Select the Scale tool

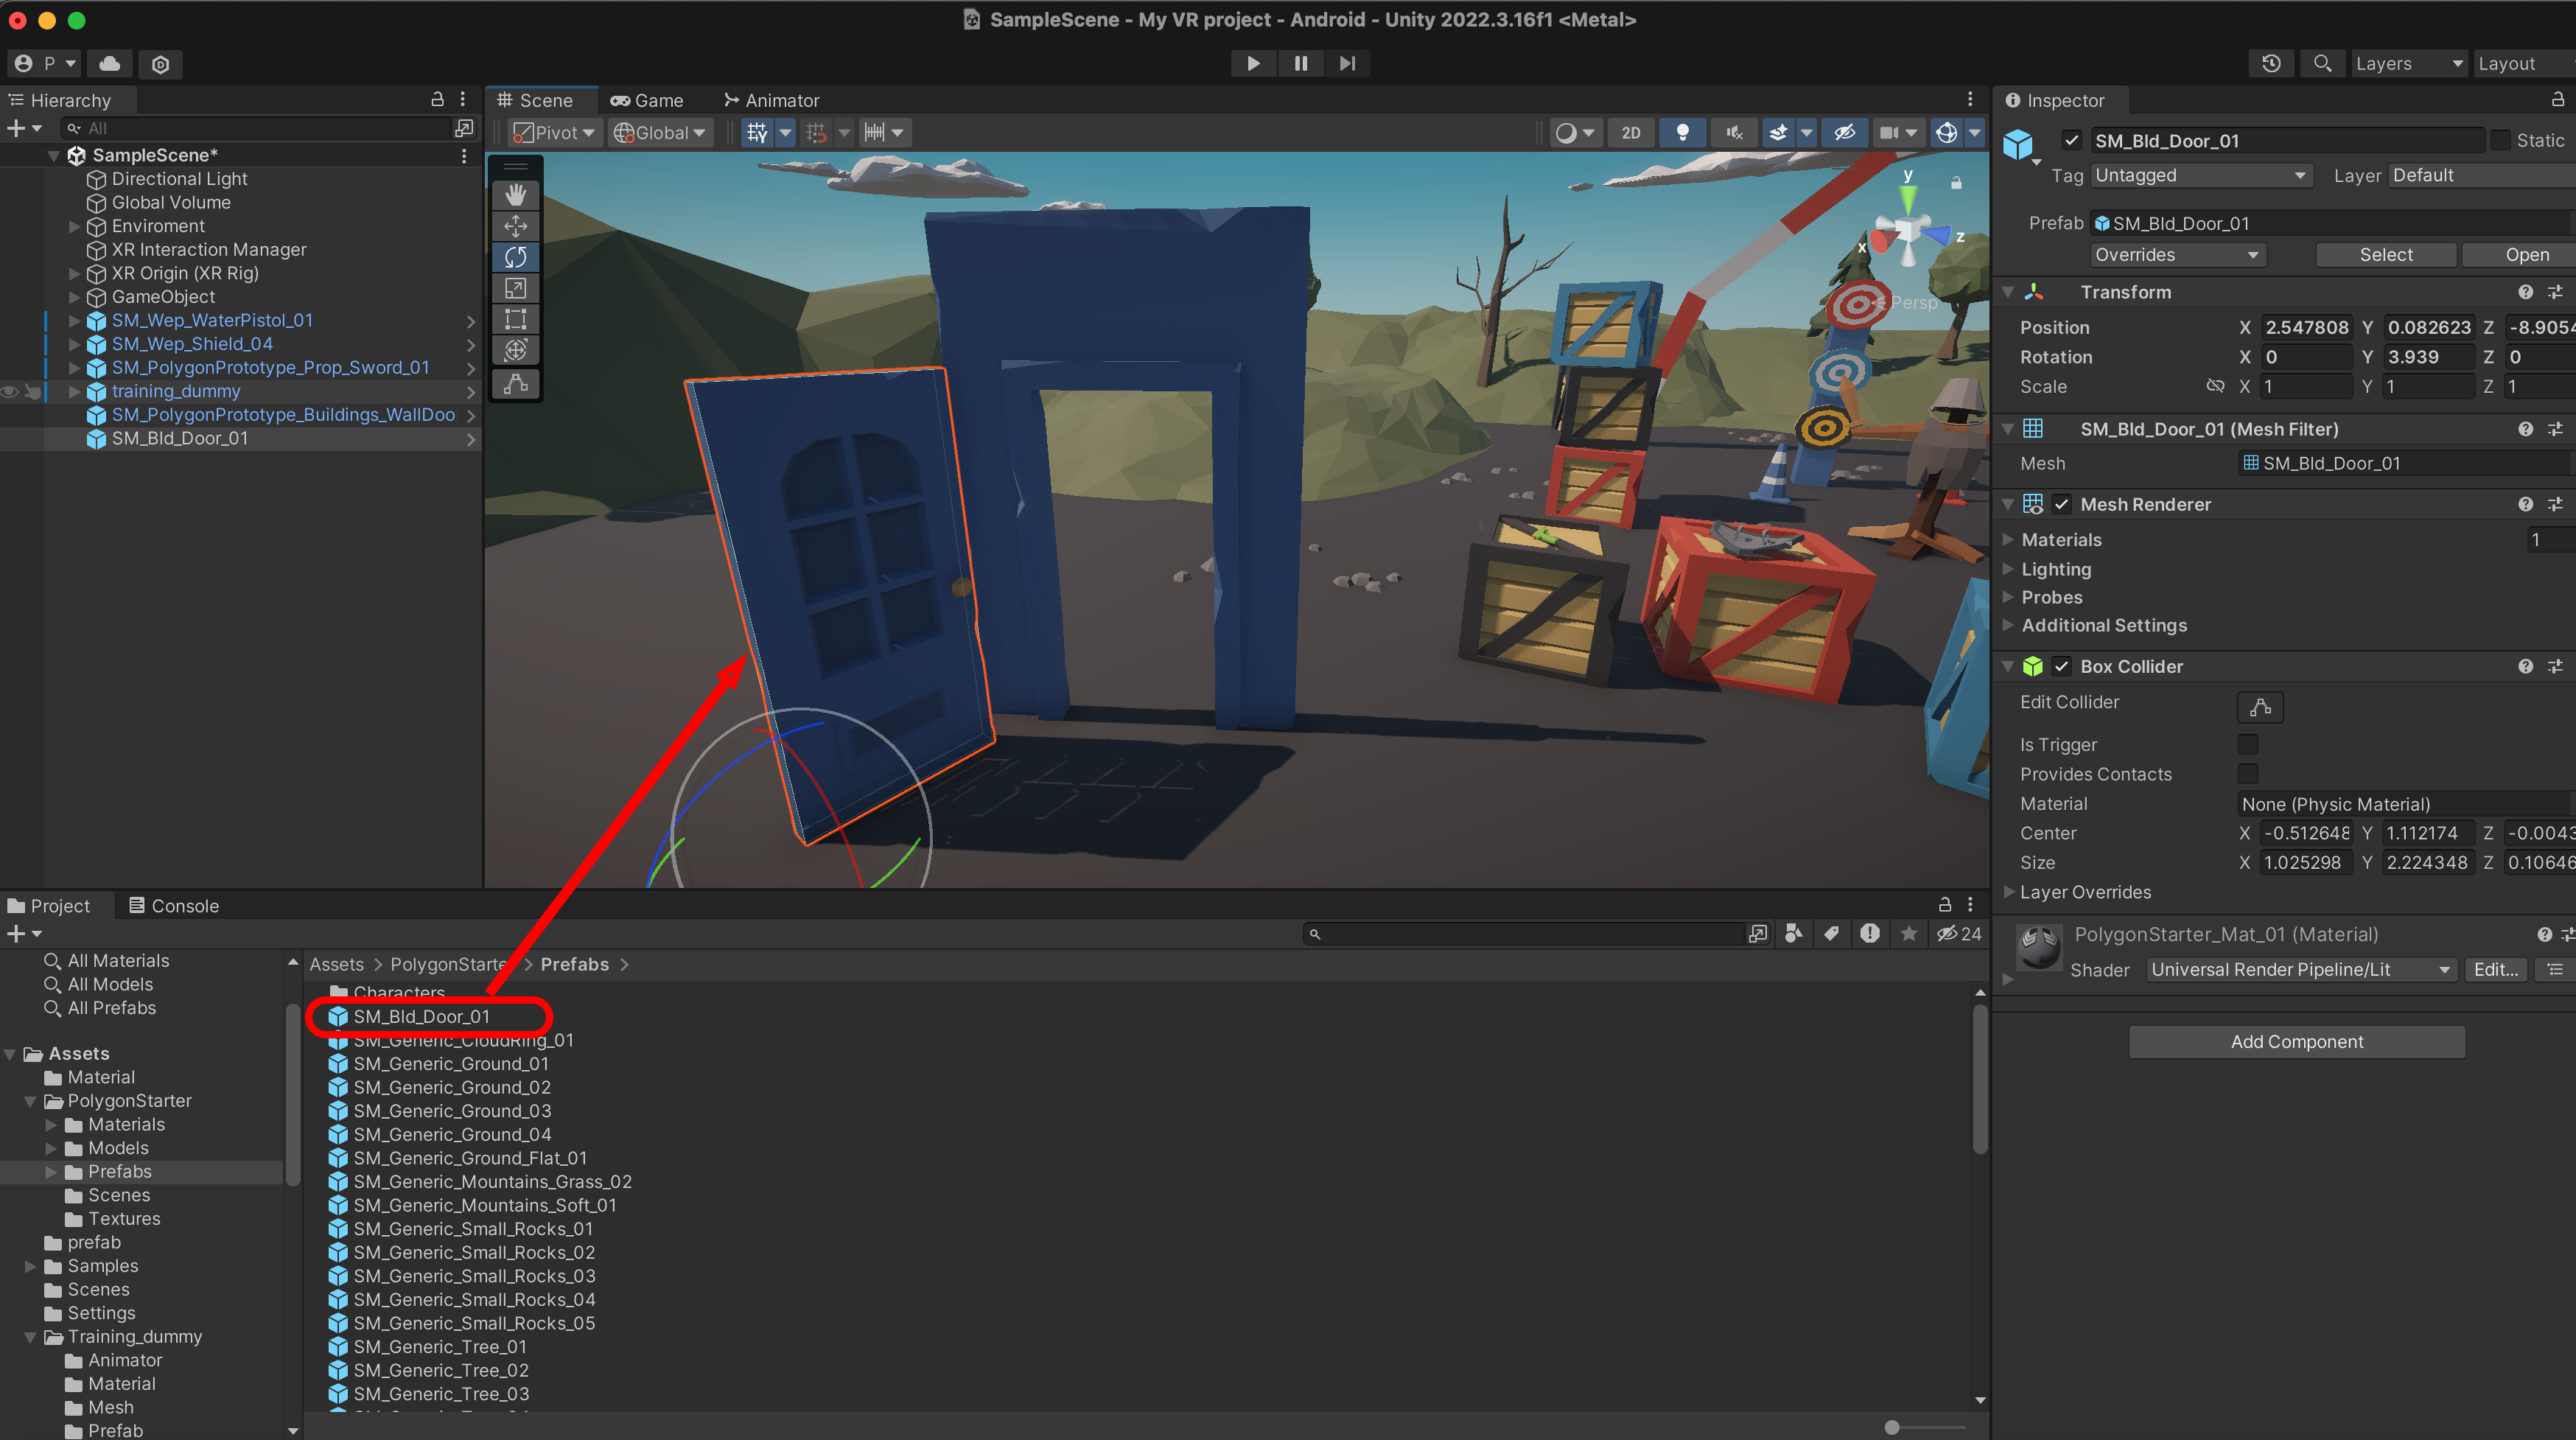515,288
